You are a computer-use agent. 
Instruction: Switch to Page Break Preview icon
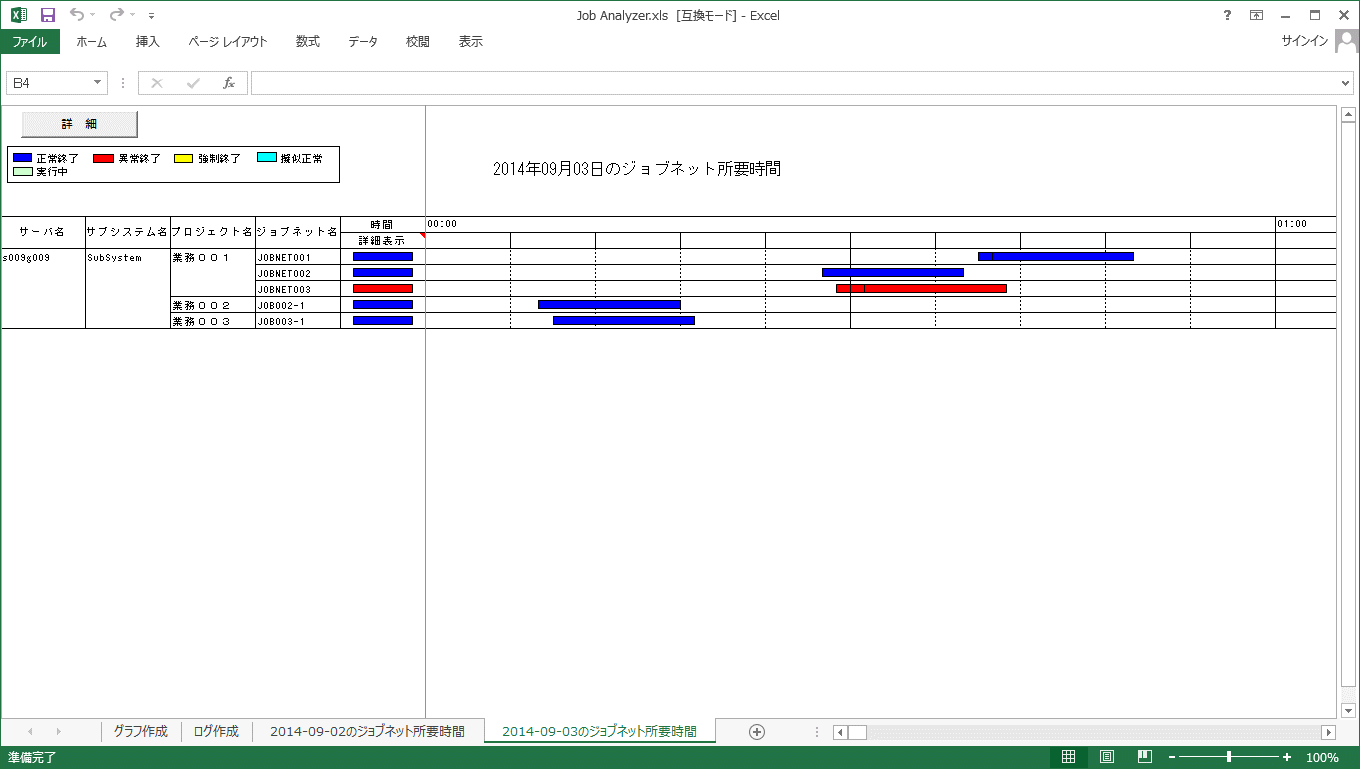pyautogui.click(x=1145, y=757)
